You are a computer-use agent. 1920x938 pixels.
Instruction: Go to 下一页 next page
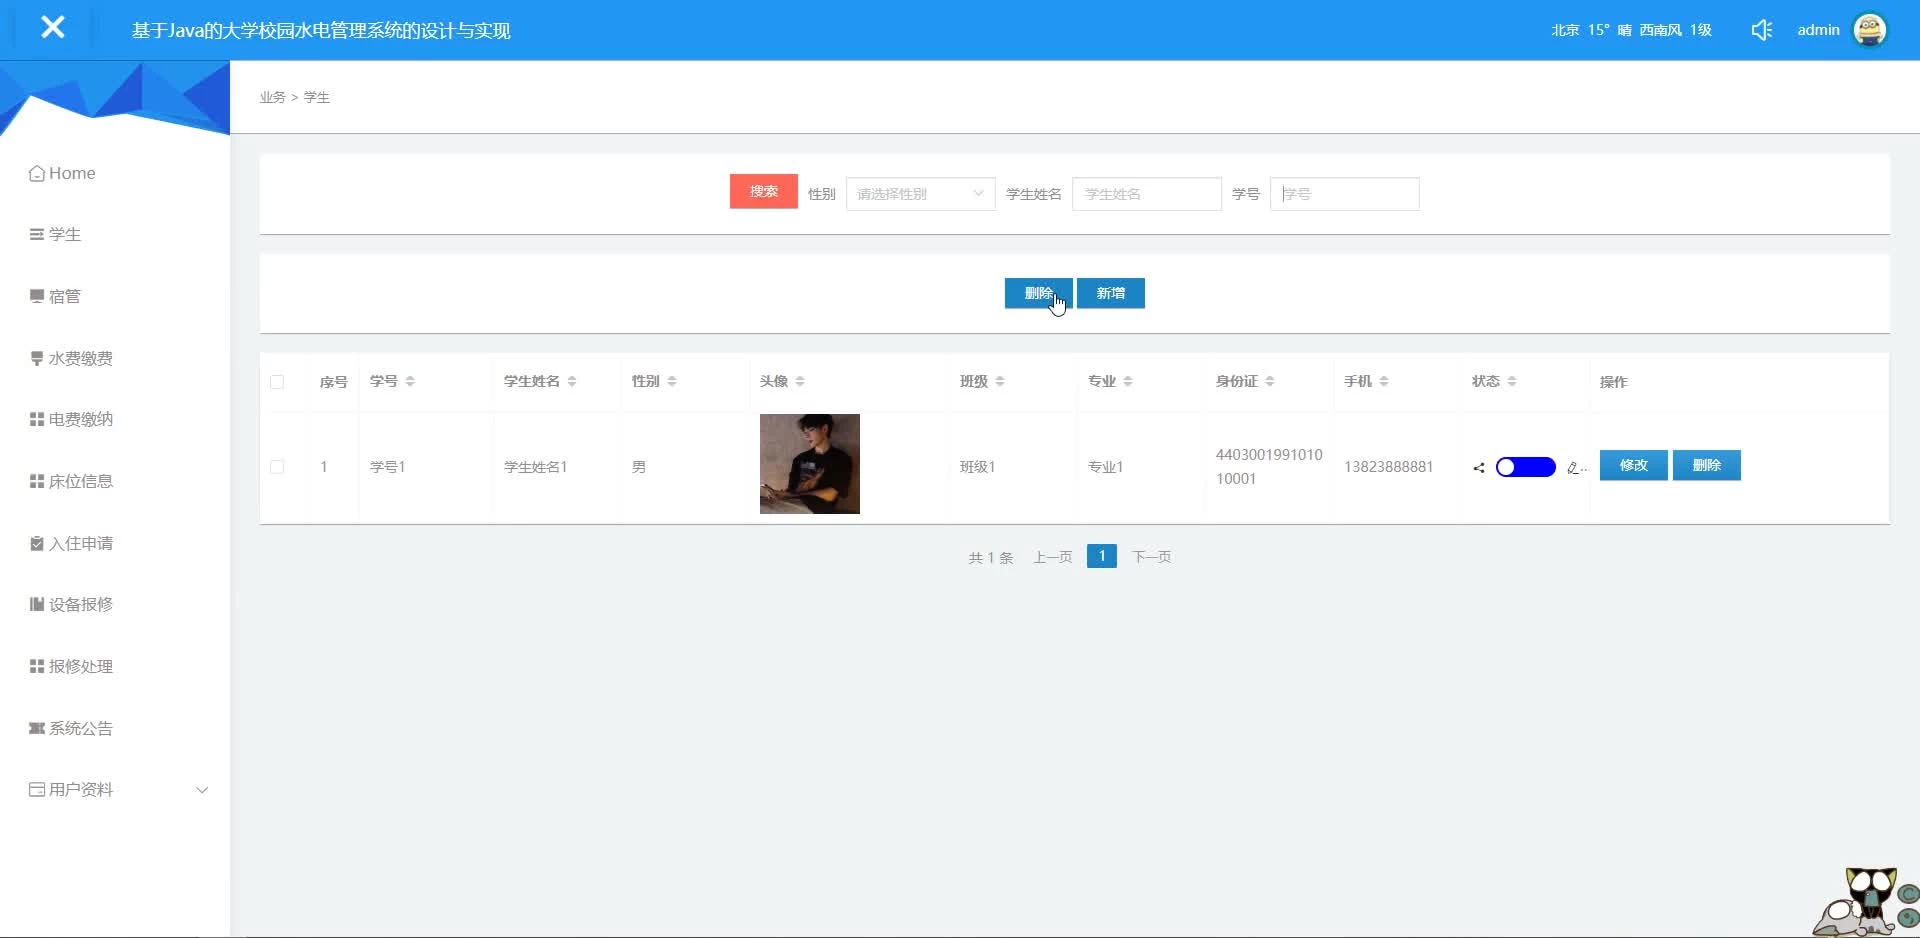pos(1152,557)
